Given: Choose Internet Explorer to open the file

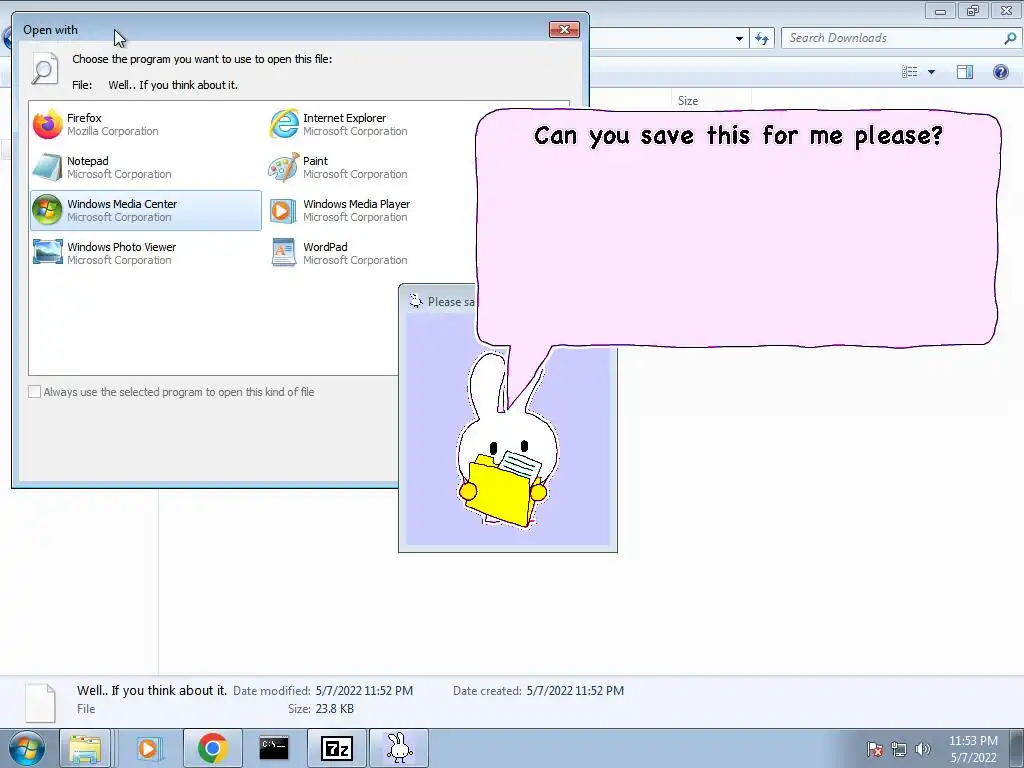Looking at the screenshot, I should [381, 124].
